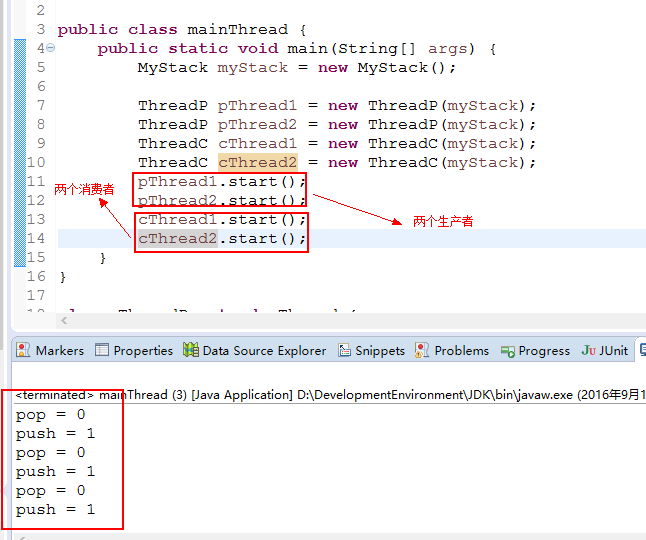Open the Problems tab
Image resolution: width=646 pixels, height=540 pixels.
pyautogui.click(x=452, y=351)
